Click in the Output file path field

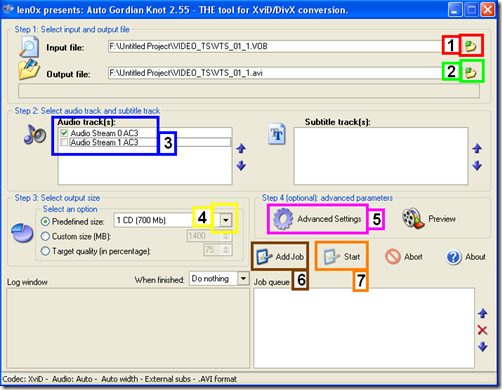click(x=275, y=73)
